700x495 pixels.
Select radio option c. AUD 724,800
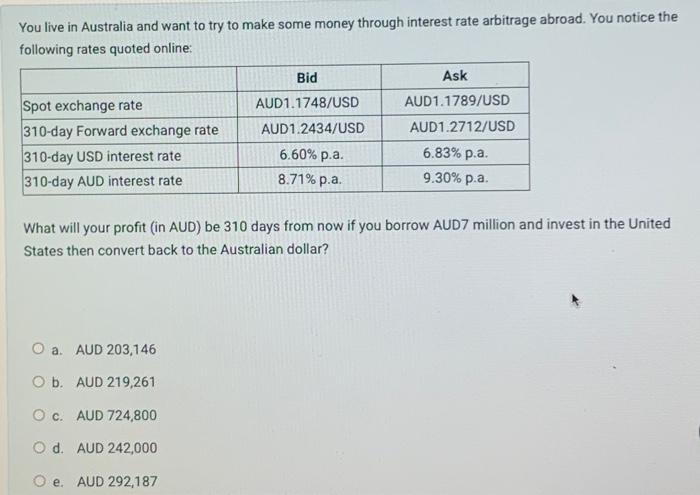pos(39,415)
